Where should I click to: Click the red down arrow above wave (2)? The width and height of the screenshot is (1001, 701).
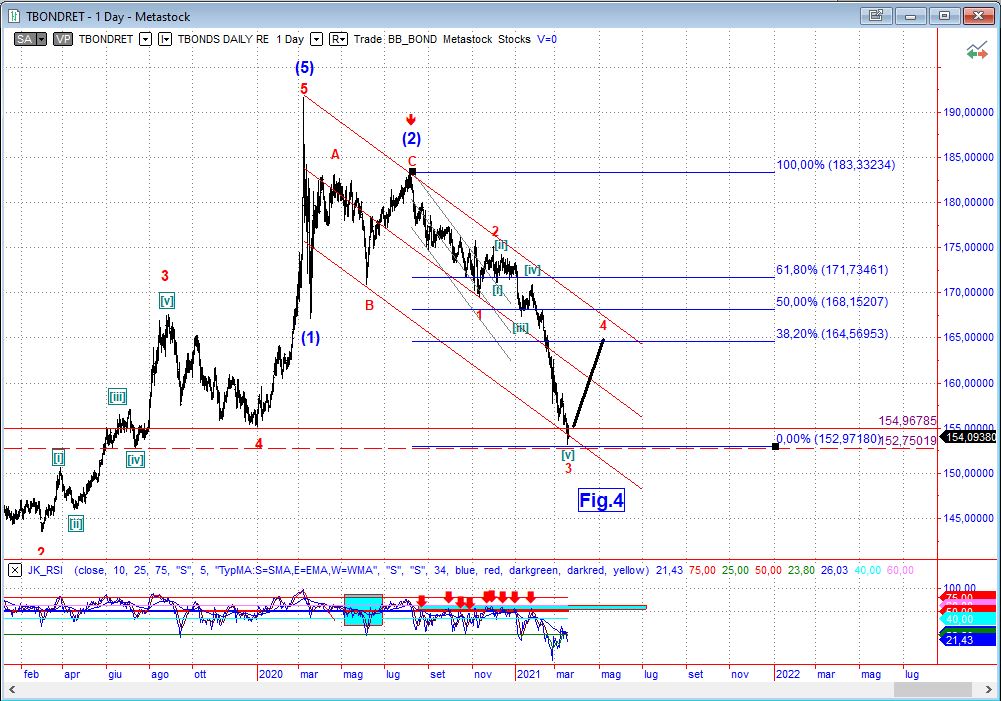coord(410,119)
